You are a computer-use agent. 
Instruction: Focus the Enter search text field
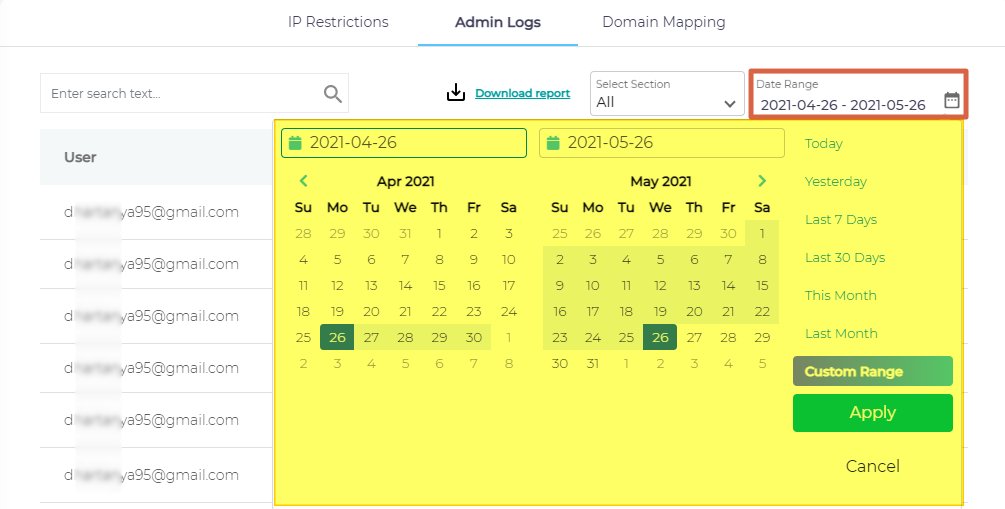tap(180, 93)
